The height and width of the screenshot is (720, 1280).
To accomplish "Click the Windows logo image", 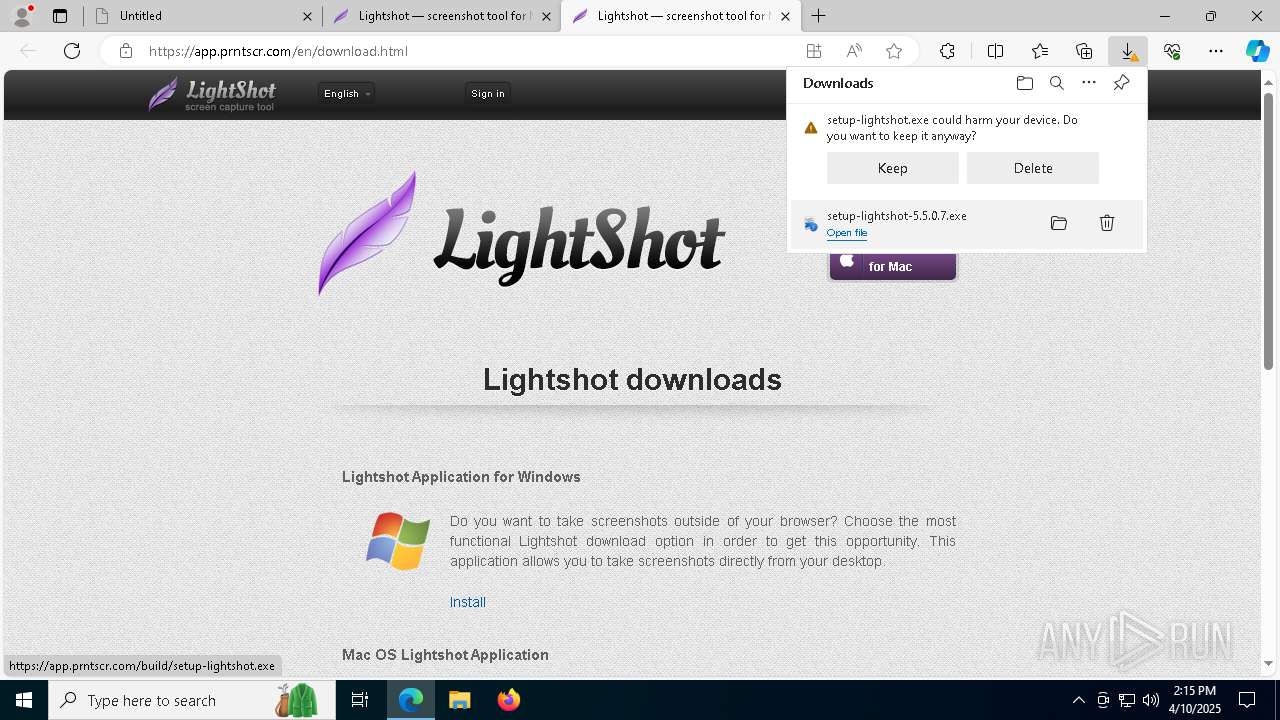I will [x=398, y=541].
